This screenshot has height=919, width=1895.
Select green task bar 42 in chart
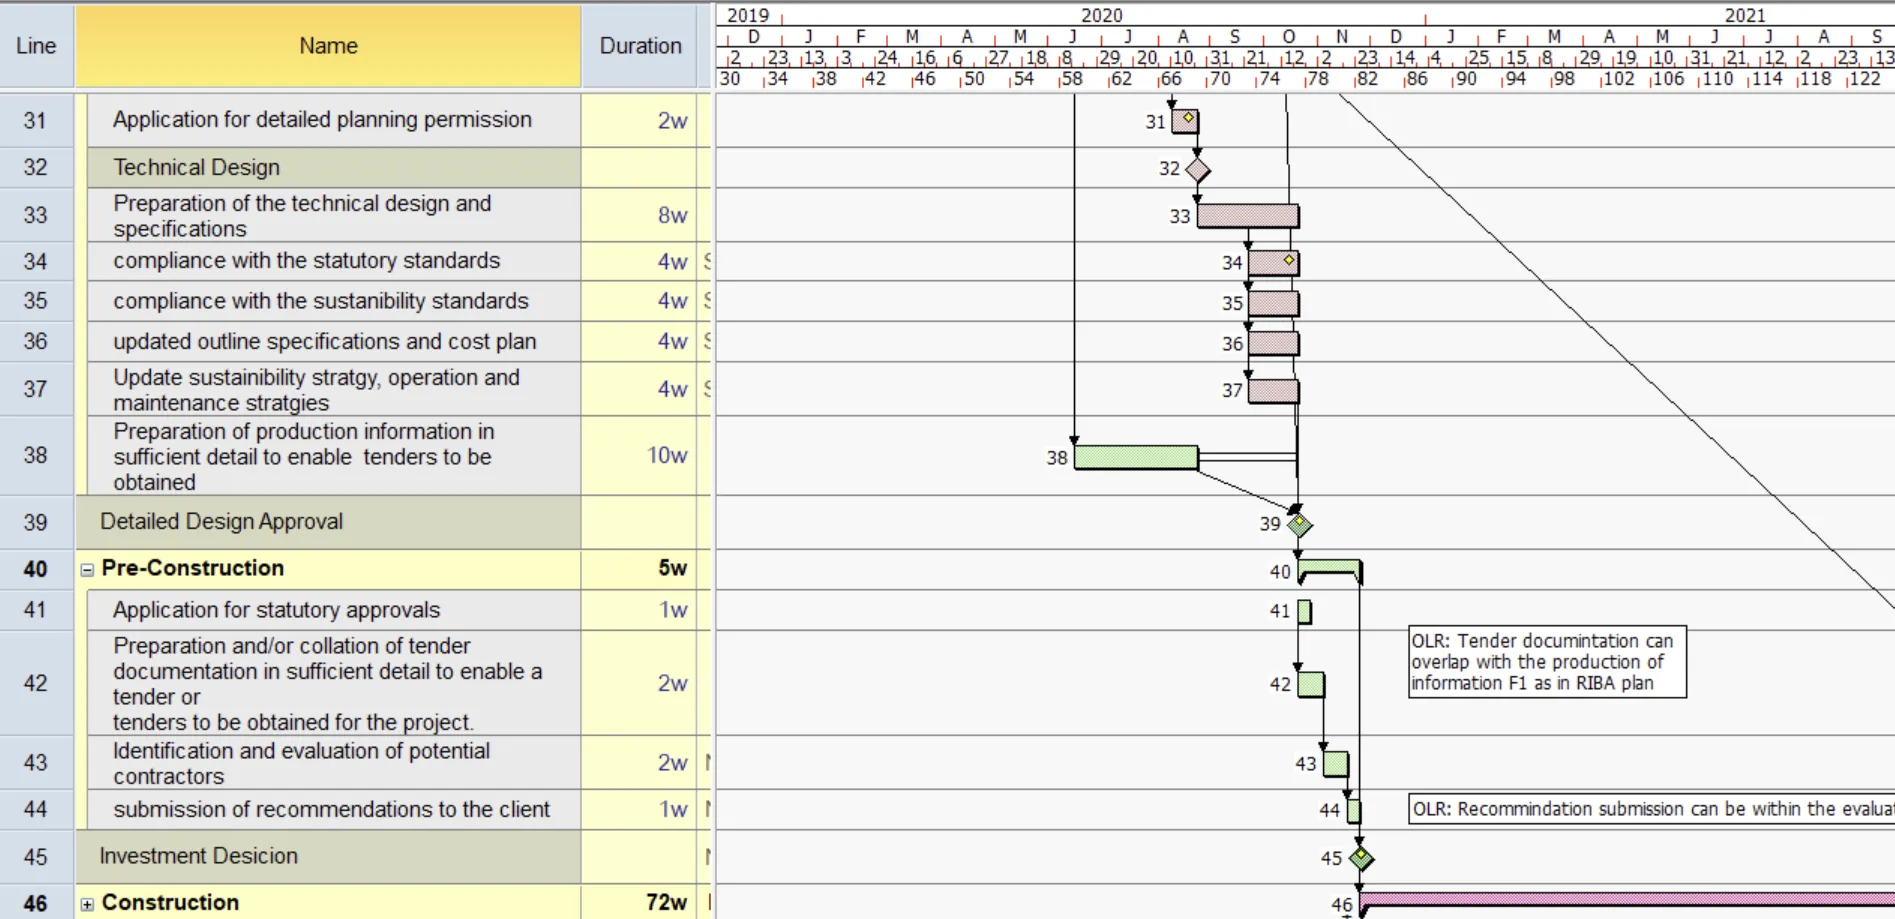(1310, 685)
